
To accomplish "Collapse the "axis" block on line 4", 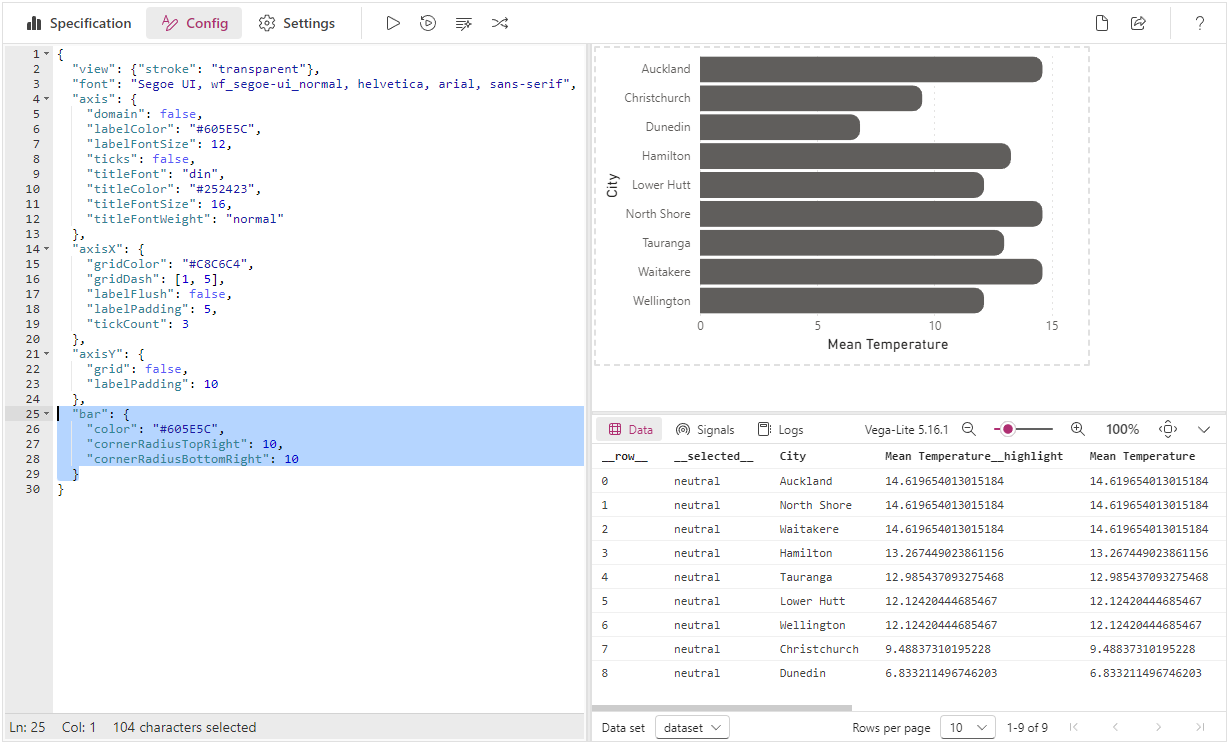I will coord(47,99).
